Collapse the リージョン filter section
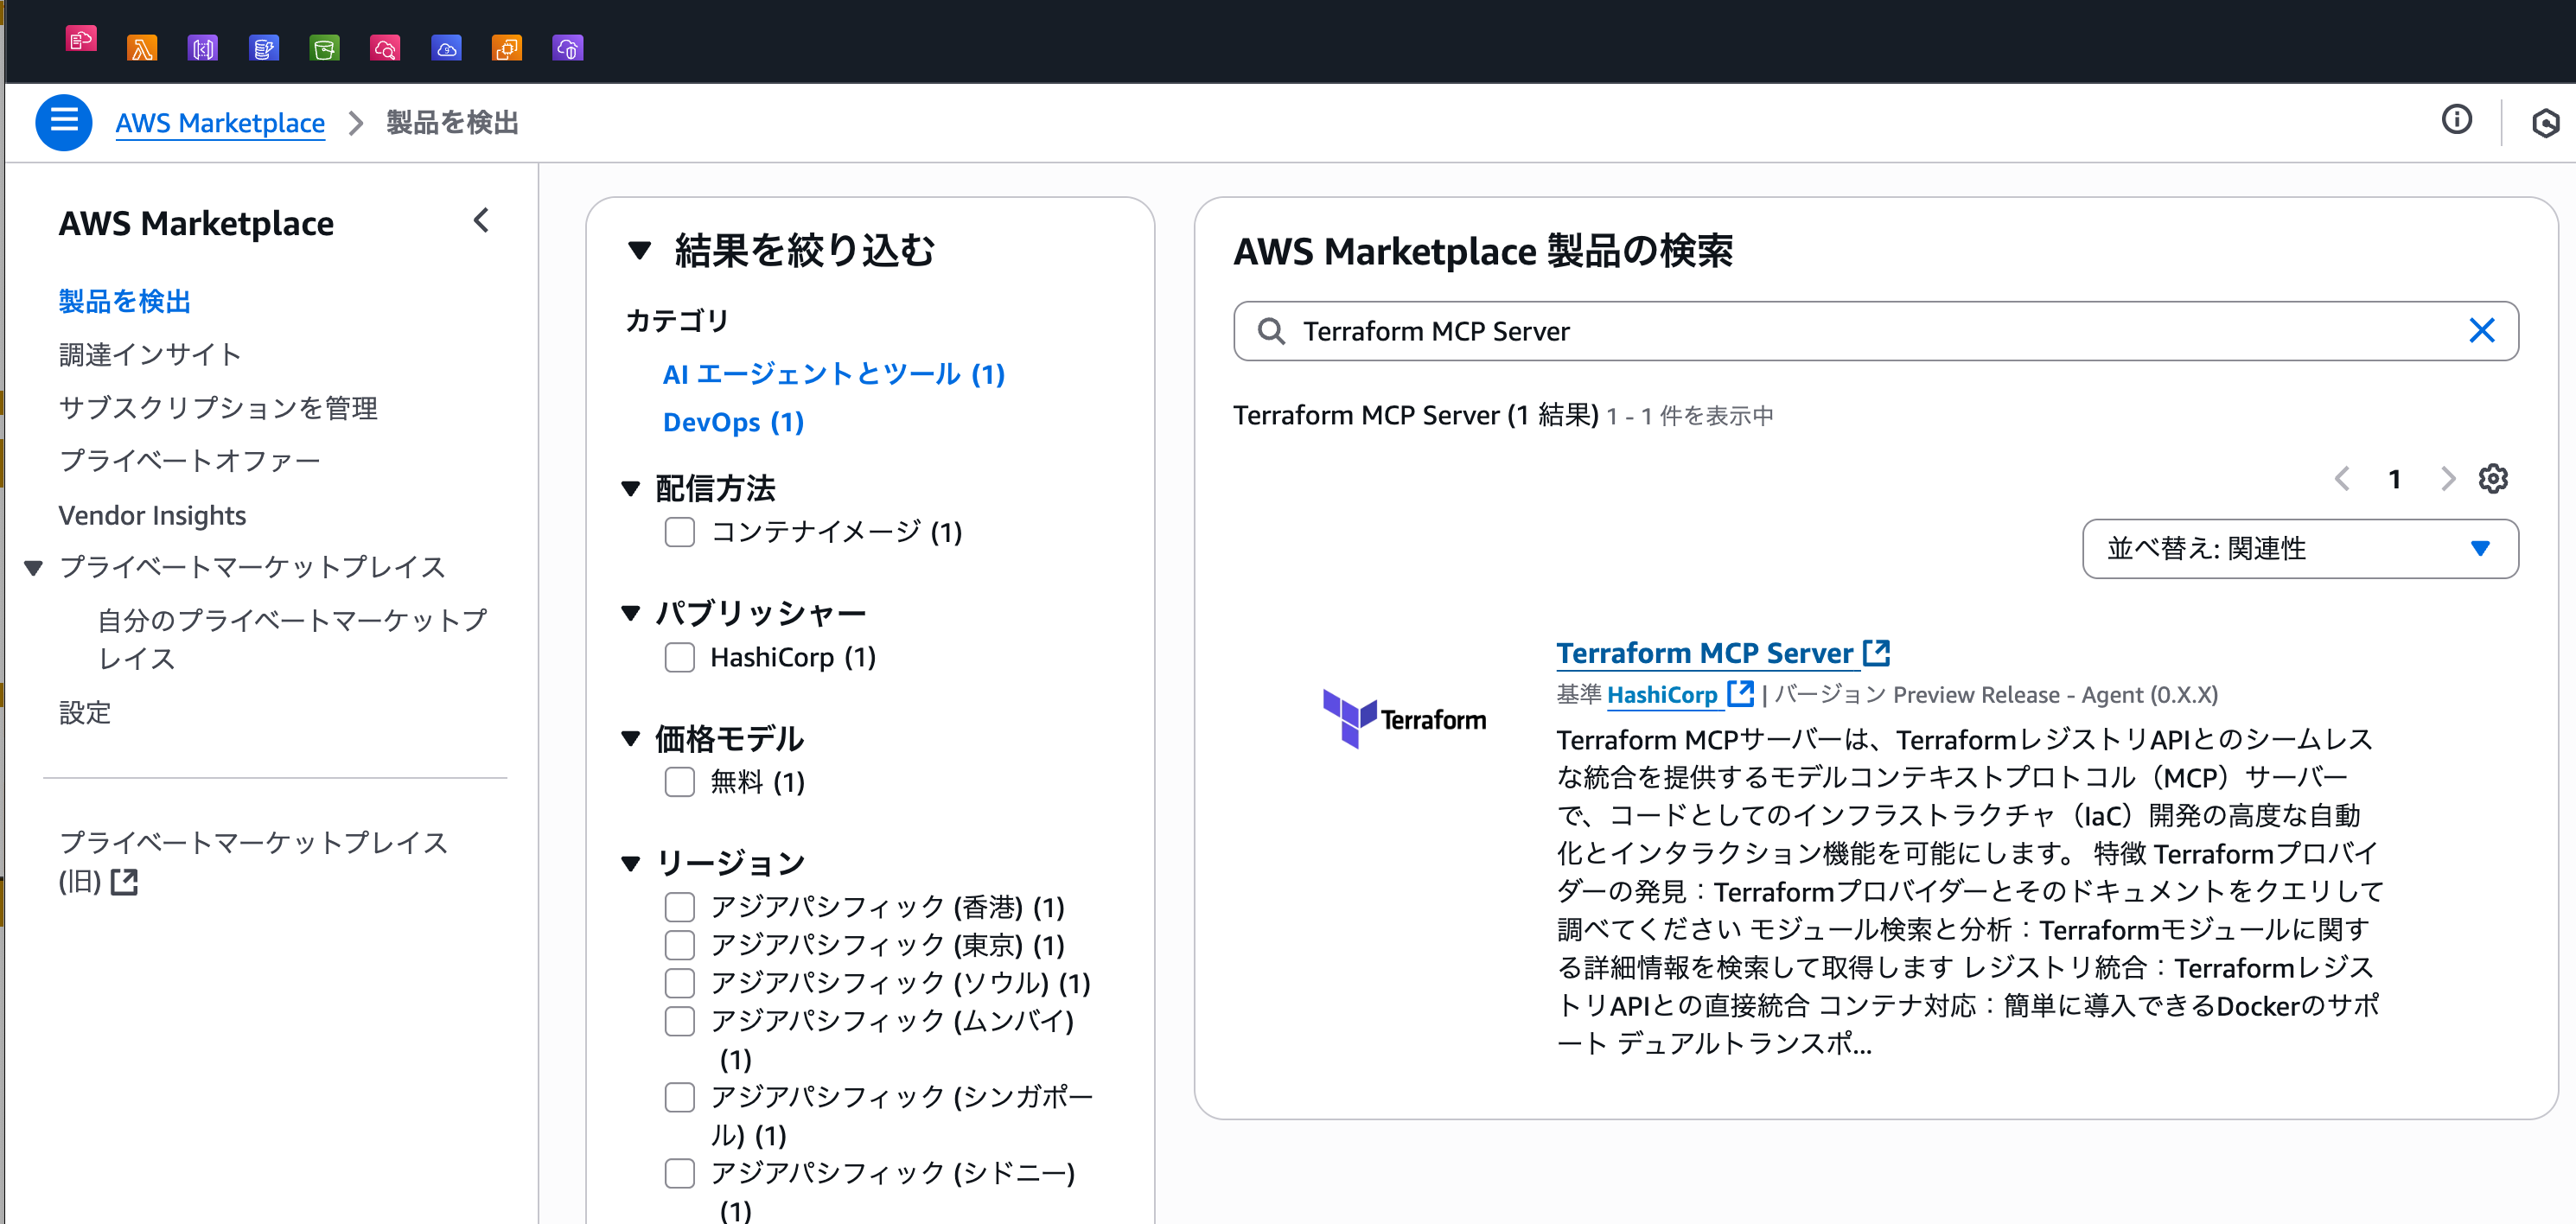Viewport: 2576px width, 1224px height. click(x=630, y=863)
